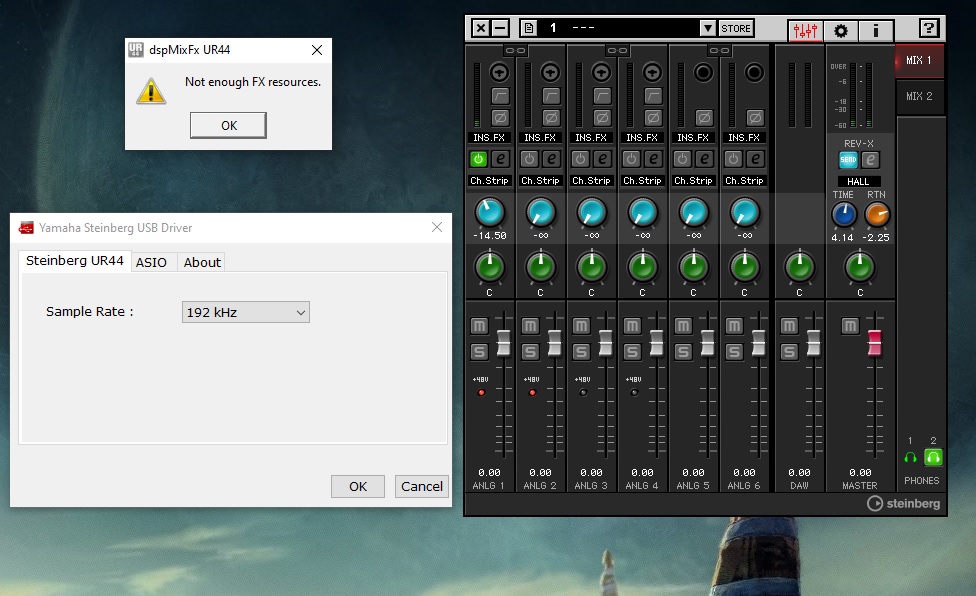Image resolution: width=976 pixels, height=596 pixels.
Task: Click the ANLG 1 fader value 0.00
Action: click(489, 473)
